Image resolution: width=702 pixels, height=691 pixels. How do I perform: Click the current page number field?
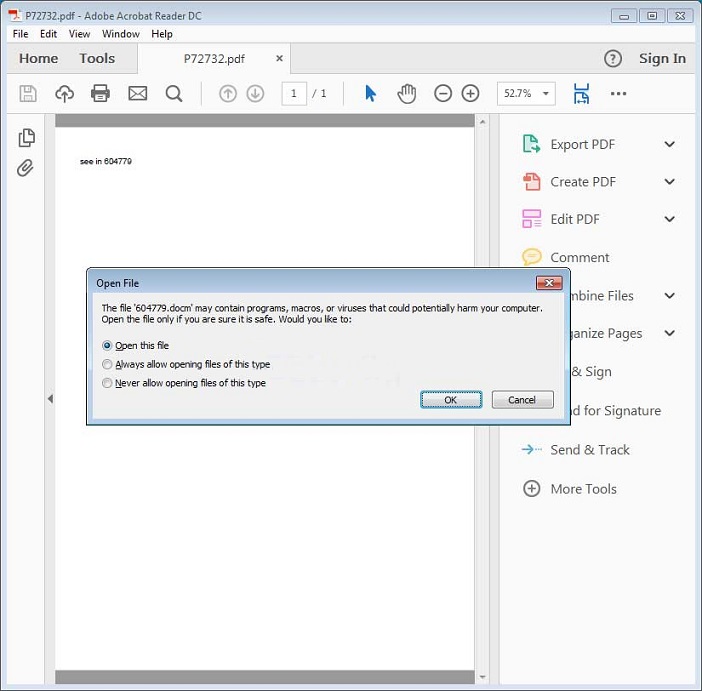click(x=294, y=94)
